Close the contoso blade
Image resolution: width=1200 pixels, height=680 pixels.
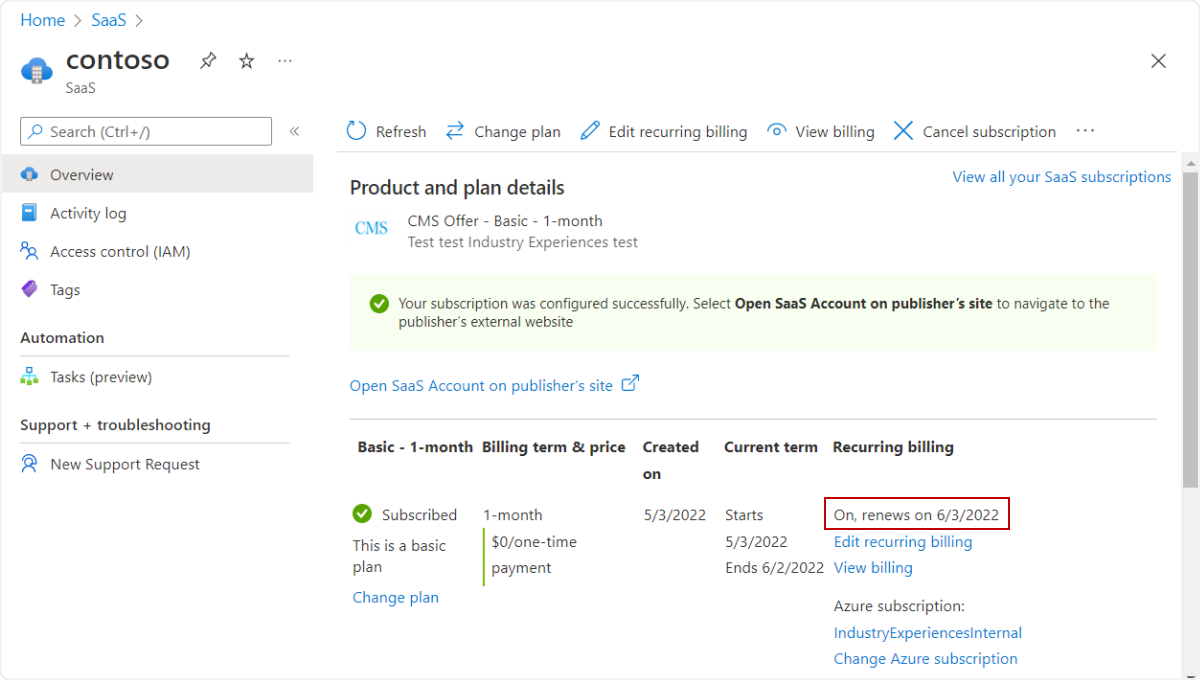click(x=1158, y=61)
